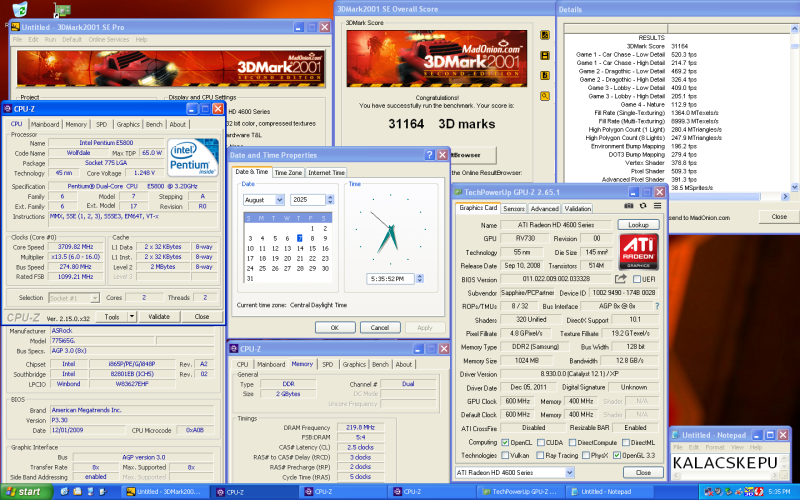800x500 pixels.
Task: Open the Bench tab in front CPU-Z window
Action: pyautogui.click(x=154, y=124)
